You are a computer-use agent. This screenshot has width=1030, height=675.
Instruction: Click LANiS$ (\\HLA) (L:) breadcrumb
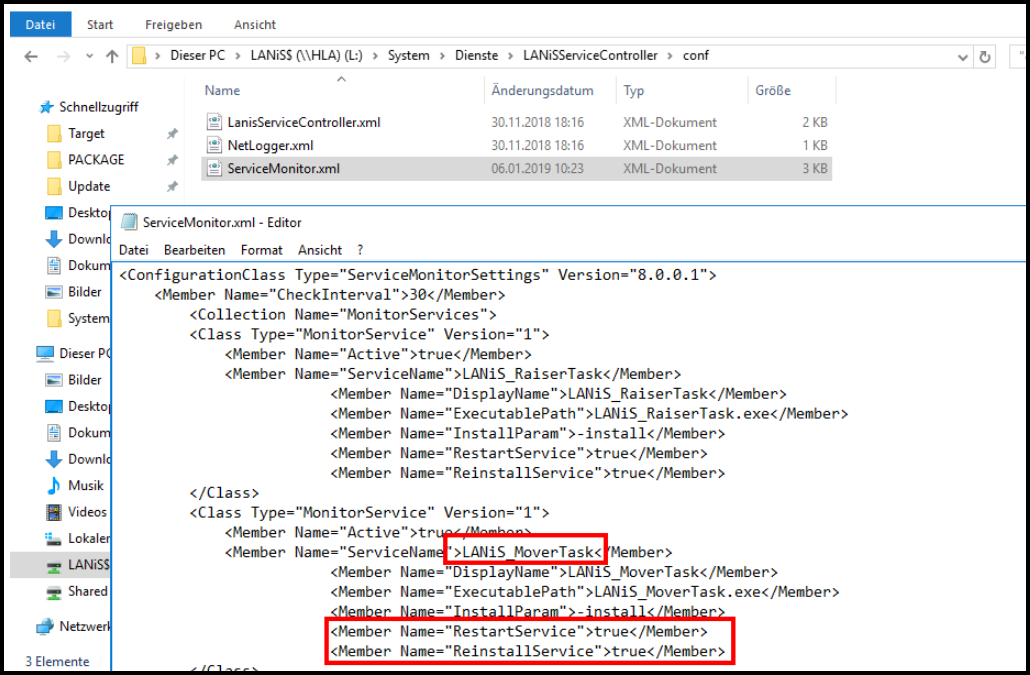click(306, 56)
